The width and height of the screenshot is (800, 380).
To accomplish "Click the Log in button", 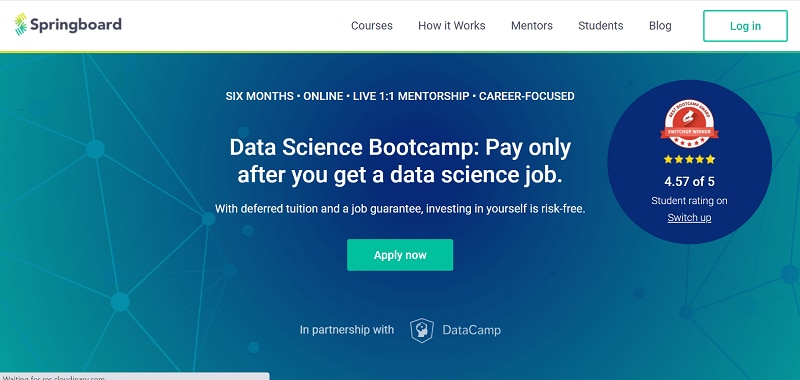I will (745, 26).
